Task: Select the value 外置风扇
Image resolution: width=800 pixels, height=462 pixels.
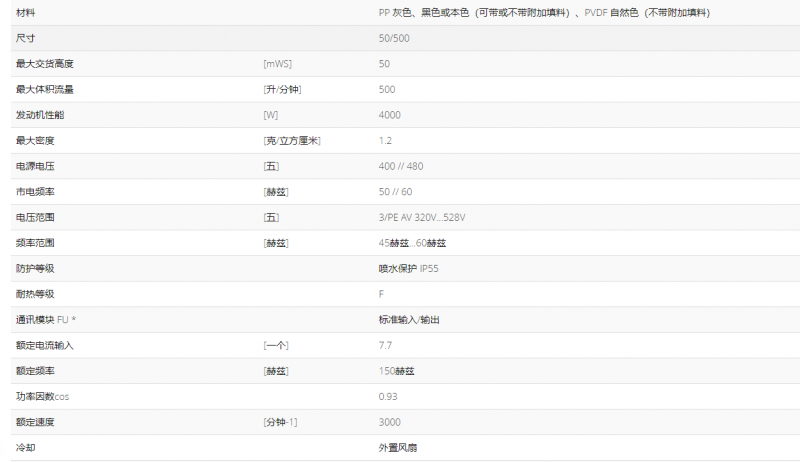Action: 398,447
